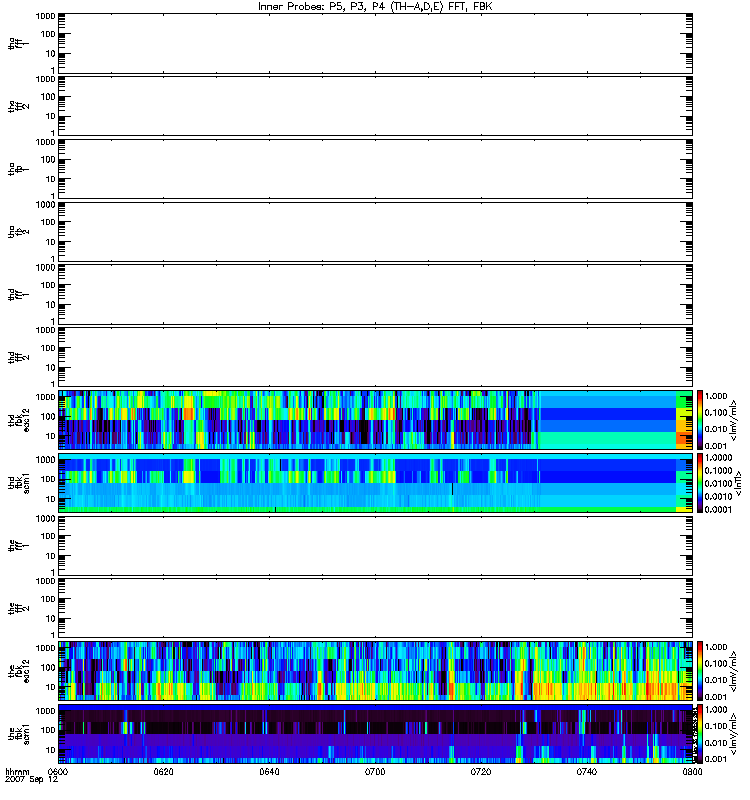The image size is (750, 800).
Task: Click the 'thd fbk scm1' y-axis title
Action: (x=19, y=483)
